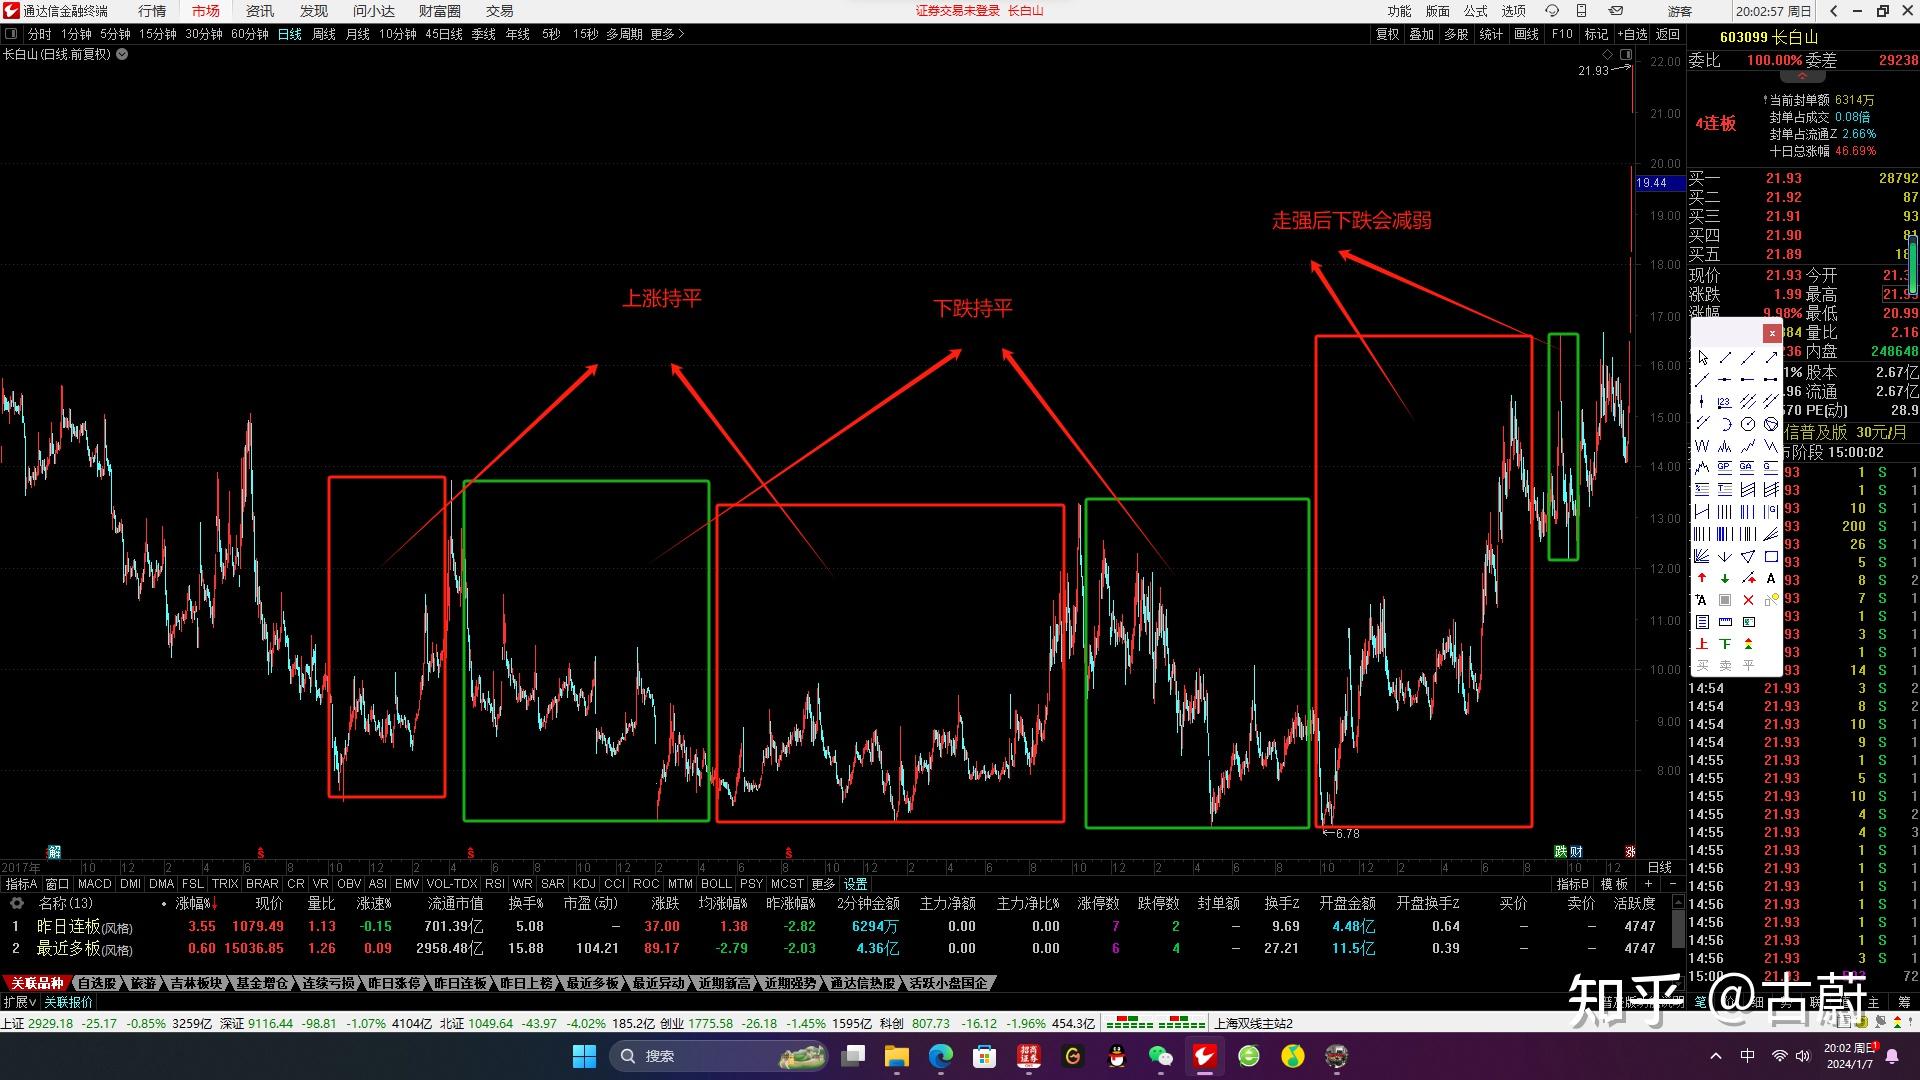
Task: Click the indicator table vertical scrollbar
Action: point(1679,928)
